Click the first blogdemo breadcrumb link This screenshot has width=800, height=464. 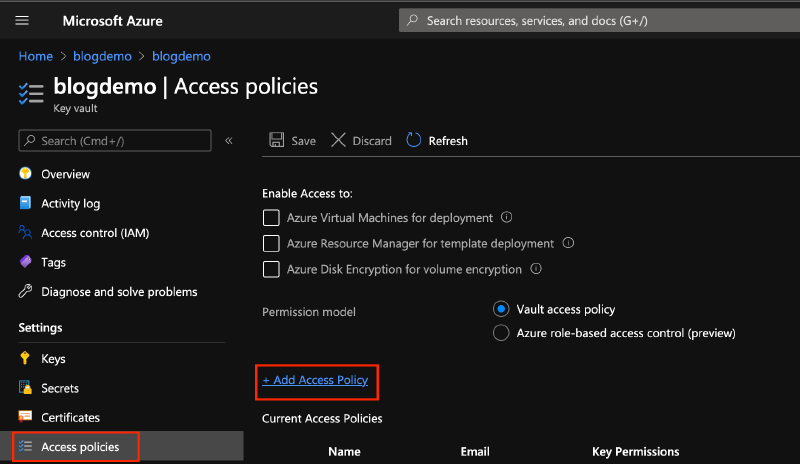102,56
